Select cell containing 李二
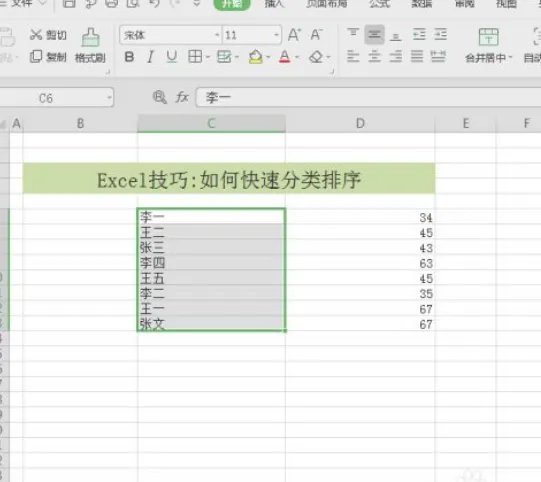This screenshot has width=541, height=482. tap(212, 293)
